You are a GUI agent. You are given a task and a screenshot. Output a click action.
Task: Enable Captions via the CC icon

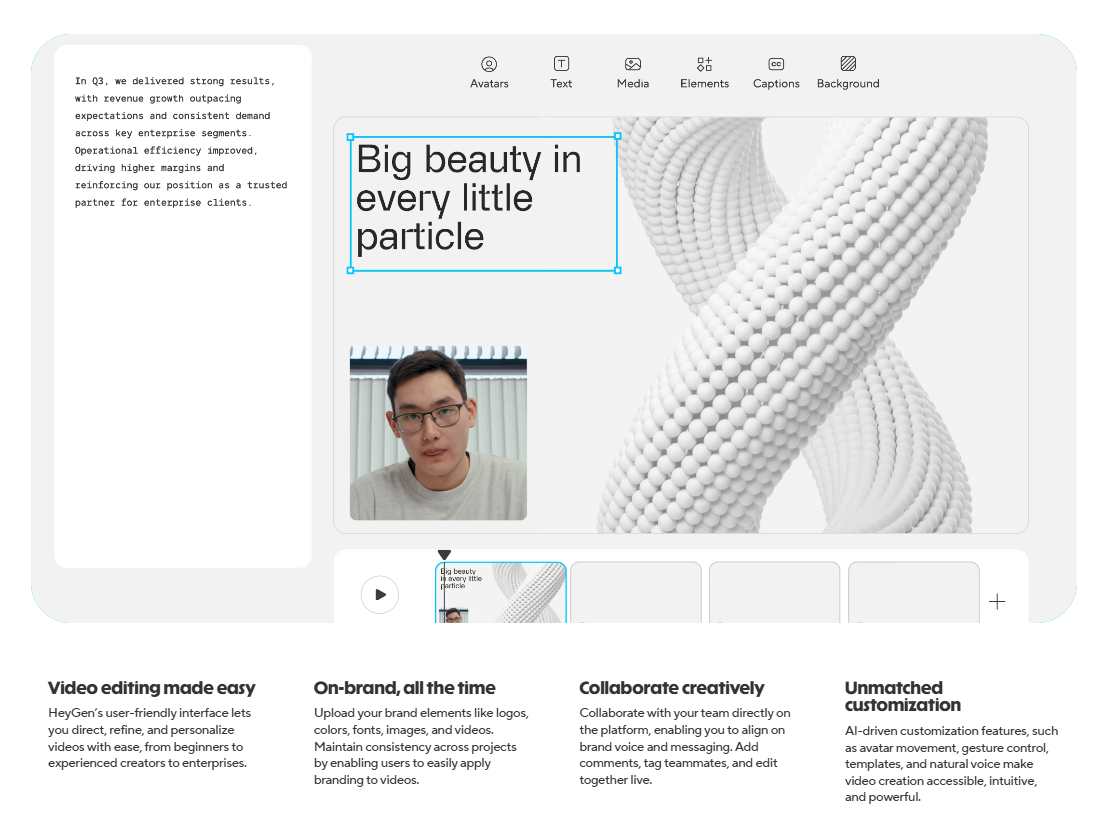[776, 64]
